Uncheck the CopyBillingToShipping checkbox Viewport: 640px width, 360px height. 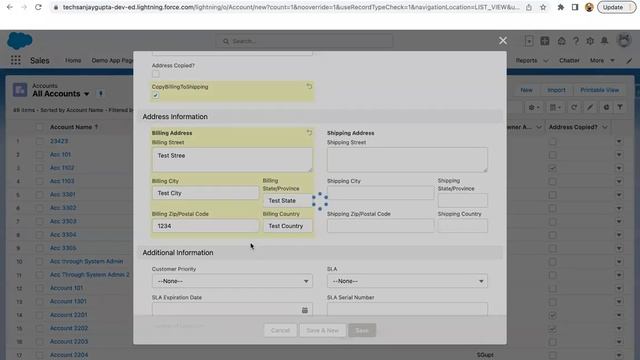click(x=156, y=95)
